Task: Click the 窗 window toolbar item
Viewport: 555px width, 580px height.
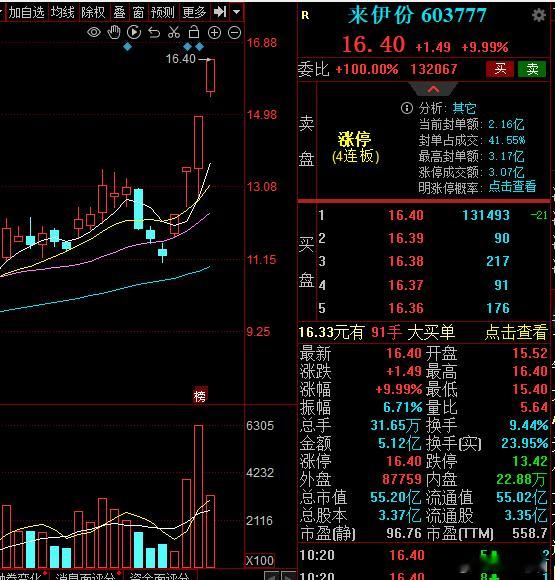Action: click(138, 13)
